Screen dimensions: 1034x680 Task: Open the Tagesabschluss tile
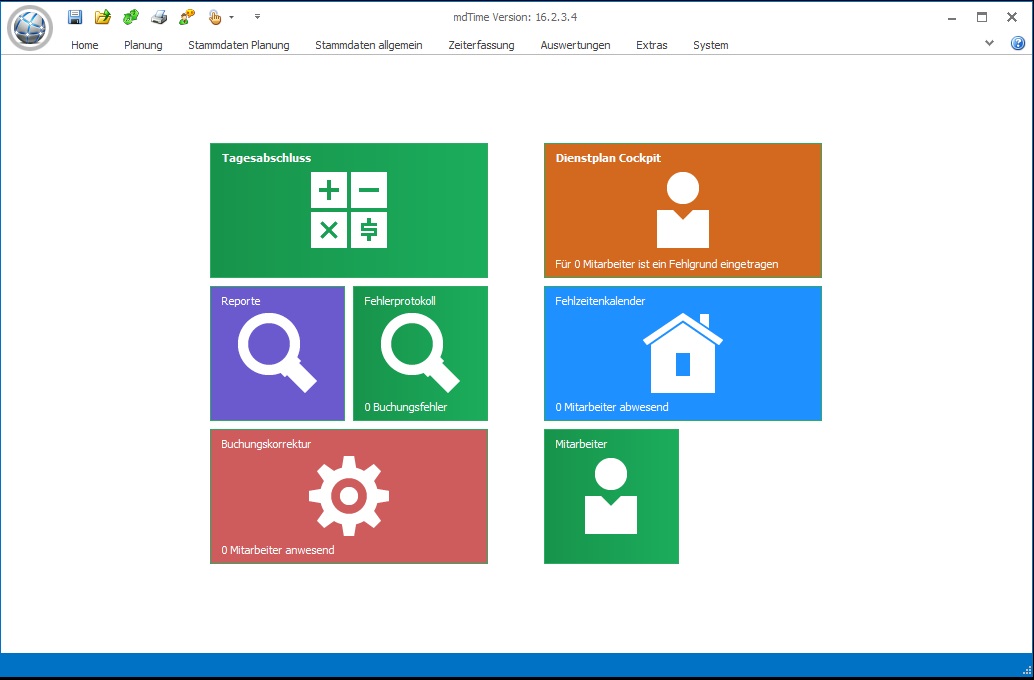(349, 210)
